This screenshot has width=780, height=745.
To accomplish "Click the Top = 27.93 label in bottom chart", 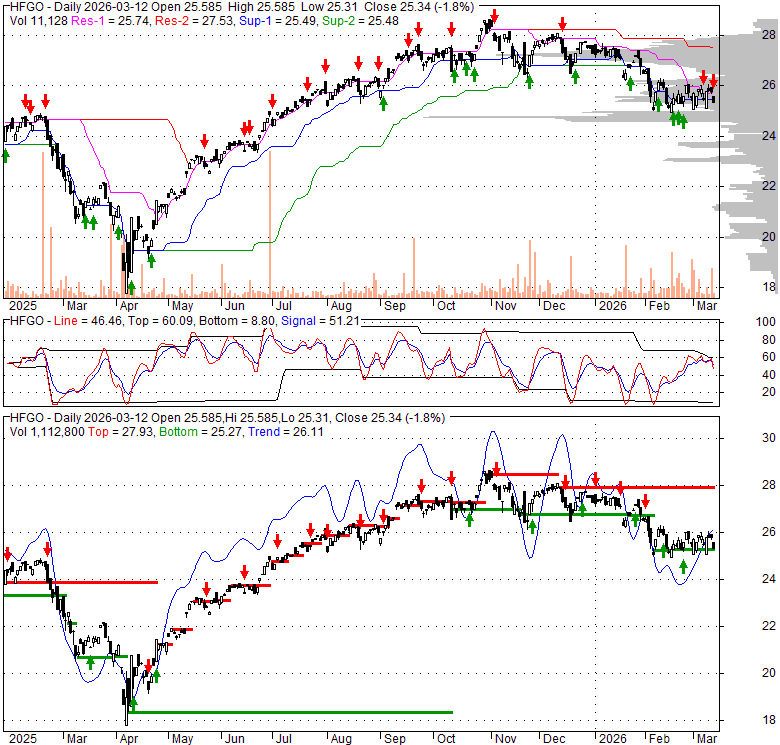I will pyautogui.click(x=121, y=432).
